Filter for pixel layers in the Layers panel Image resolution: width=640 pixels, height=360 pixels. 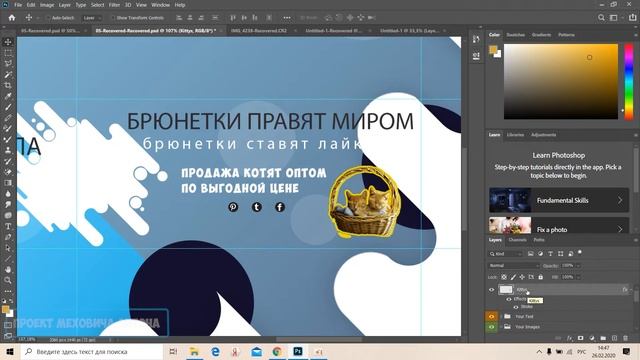coord(530,254)
